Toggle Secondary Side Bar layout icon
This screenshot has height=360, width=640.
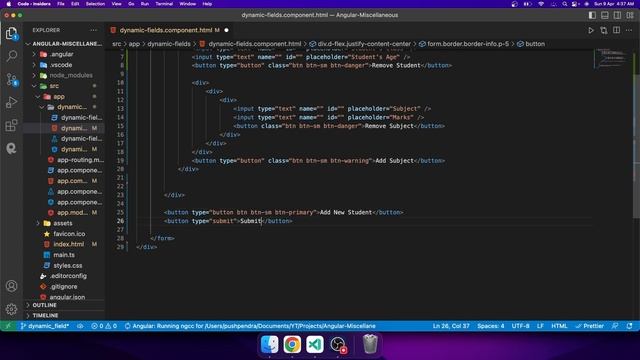point(617,15)
